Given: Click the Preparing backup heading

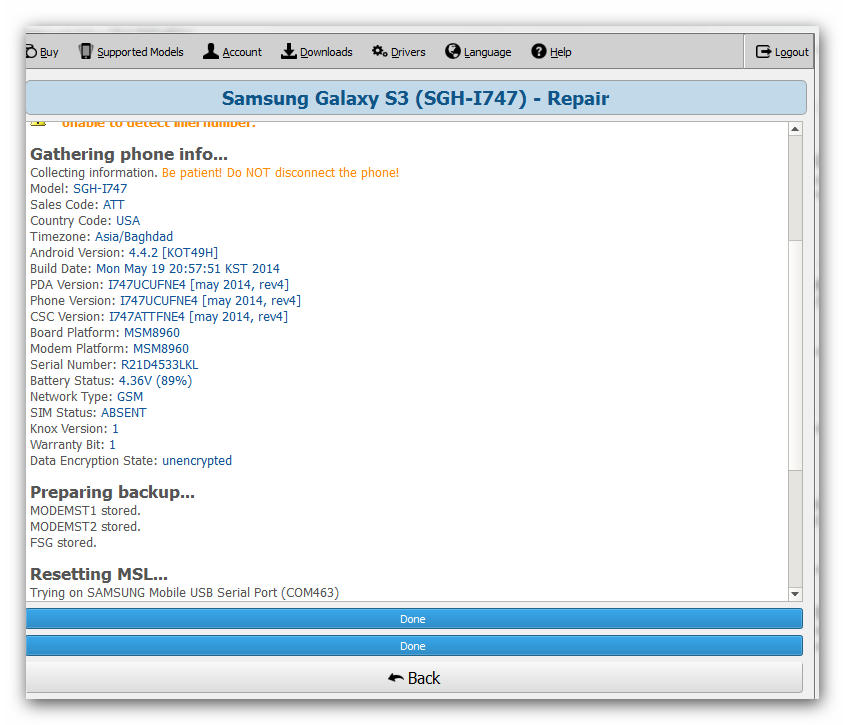Looking at the screenshot, I should [112, 492].
